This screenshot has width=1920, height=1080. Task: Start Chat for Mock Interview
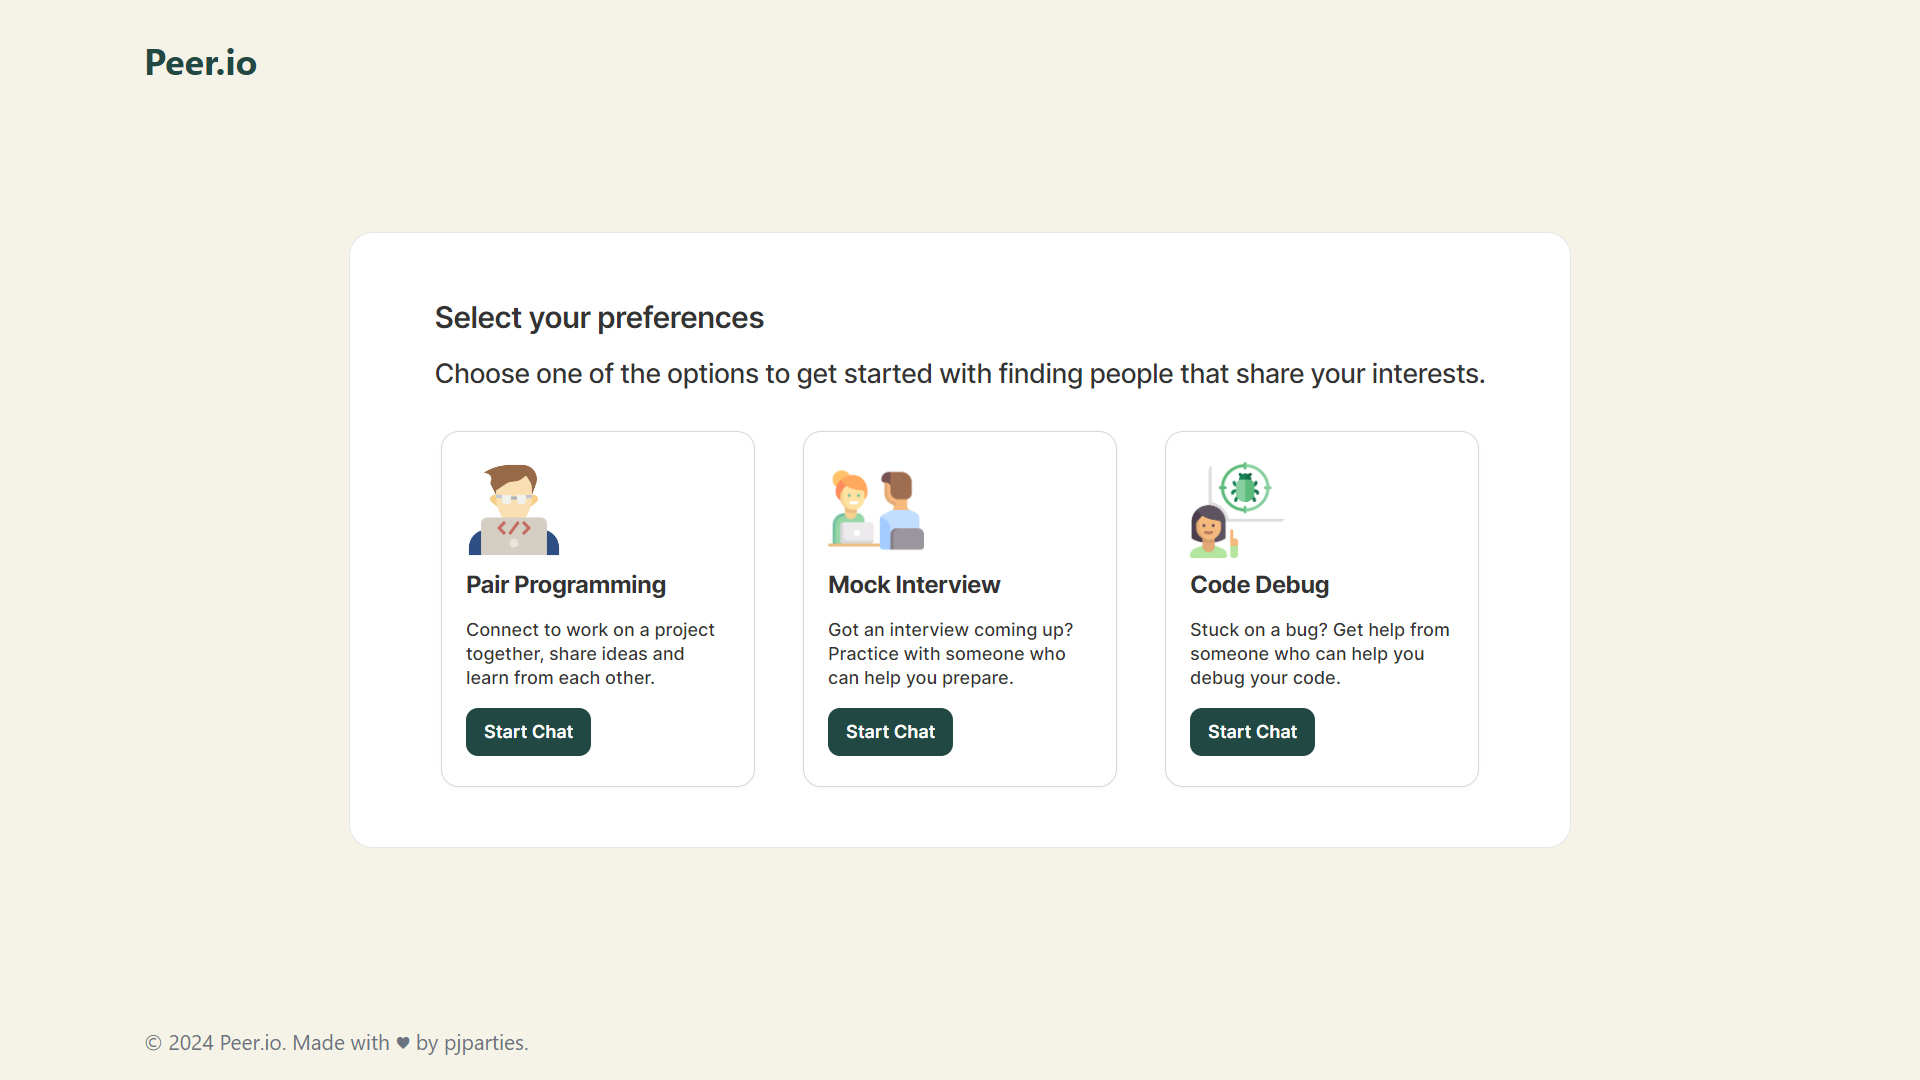890,732
